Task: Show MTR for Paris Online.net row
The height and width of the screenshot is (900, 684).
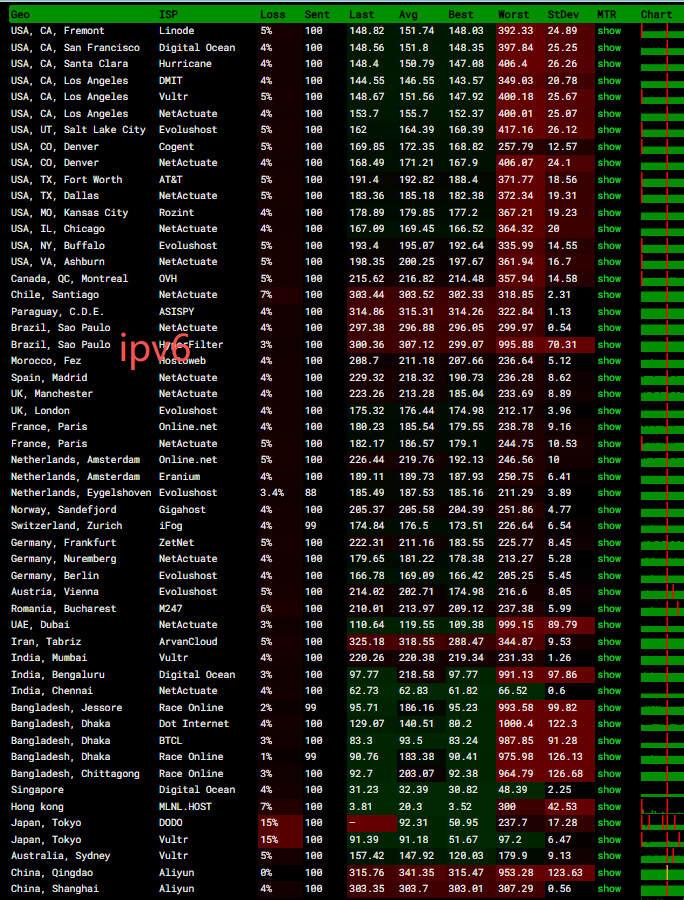Action: [x=609, y=427]
